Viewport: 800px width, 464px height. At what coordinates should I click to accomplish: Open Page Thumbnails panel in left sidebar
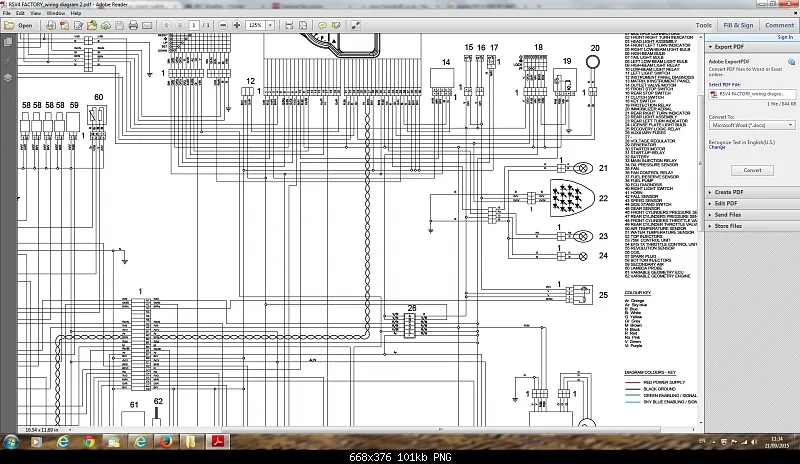pyautogui.click(x=8, y=42)
